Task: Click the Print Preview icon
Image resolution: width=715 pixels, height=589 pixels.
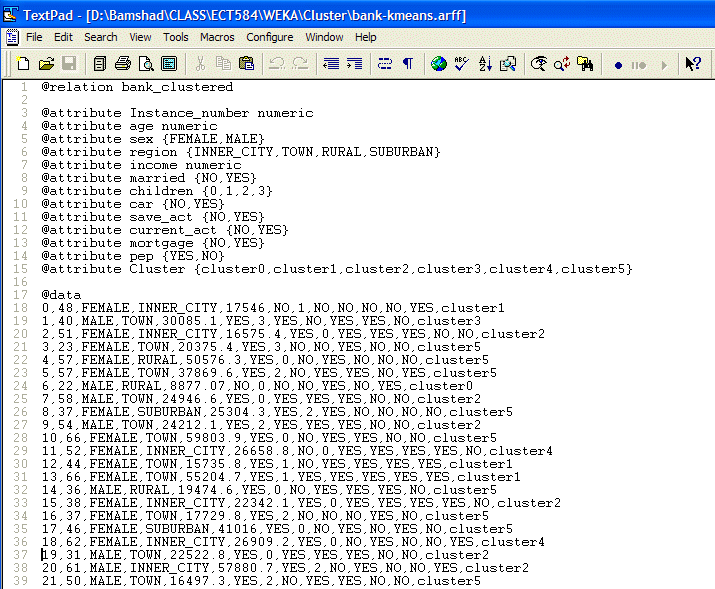Action: 146,64
